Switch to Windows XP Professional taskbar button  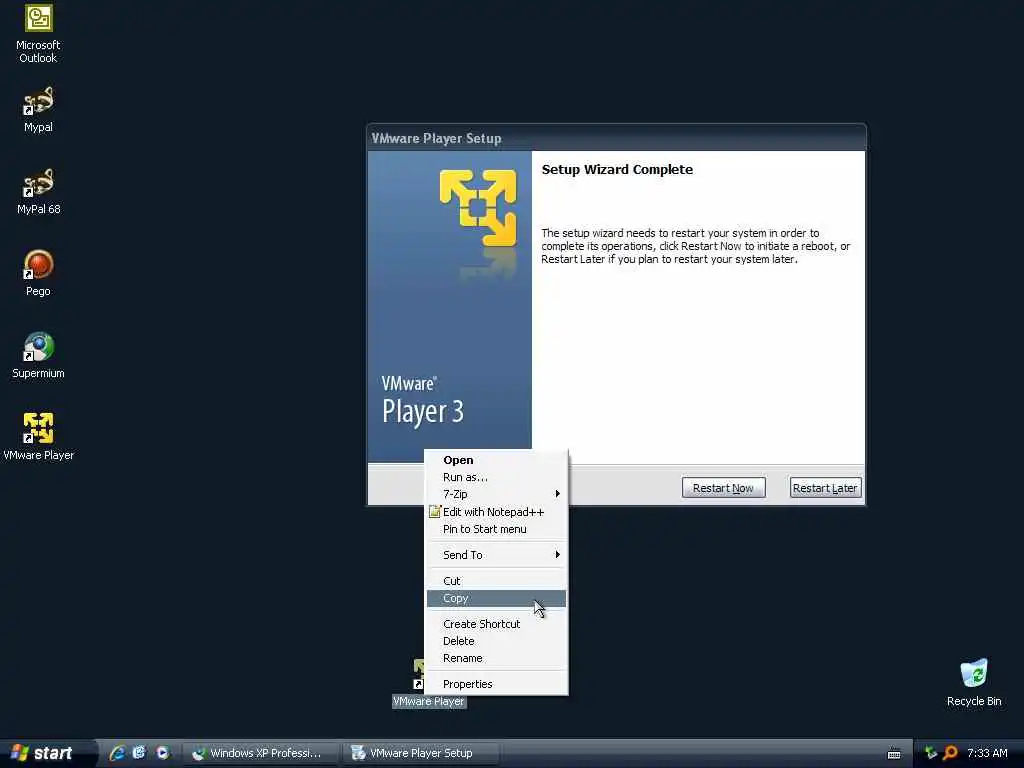pos(261,753)
